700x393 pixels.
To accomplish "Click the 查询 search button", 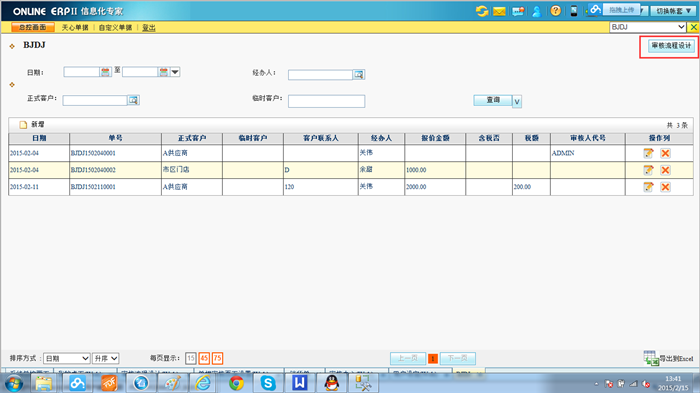I will (x=492, y=100).
